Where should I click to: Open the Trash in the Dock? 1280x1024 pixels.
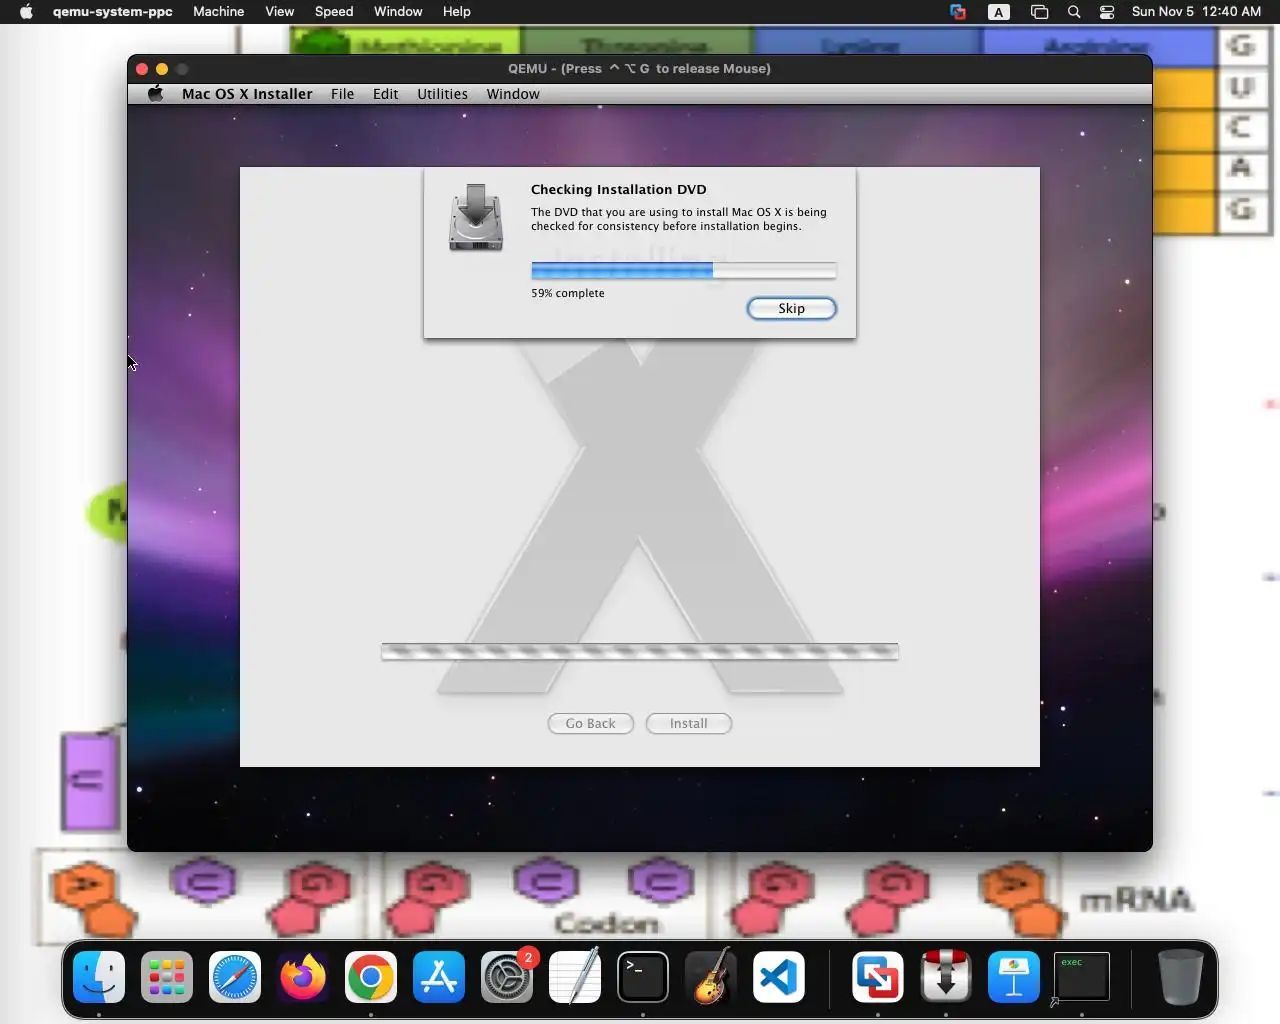tap(1180, 976)
